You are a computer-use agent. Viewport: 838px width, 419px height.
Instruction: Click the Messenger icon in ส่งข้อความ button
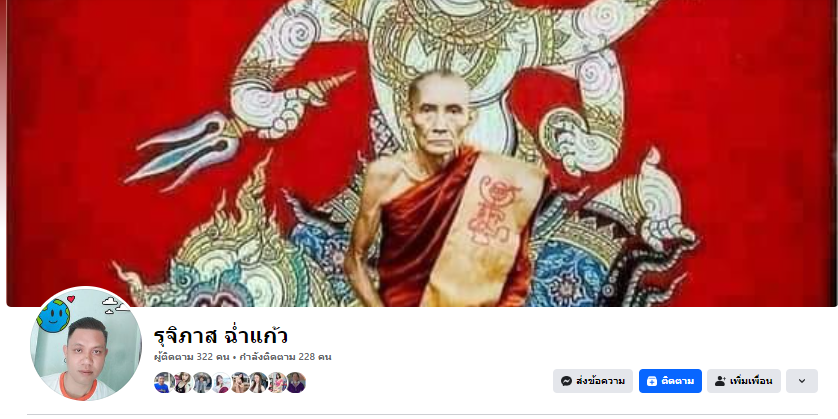[x=567, y=381]
